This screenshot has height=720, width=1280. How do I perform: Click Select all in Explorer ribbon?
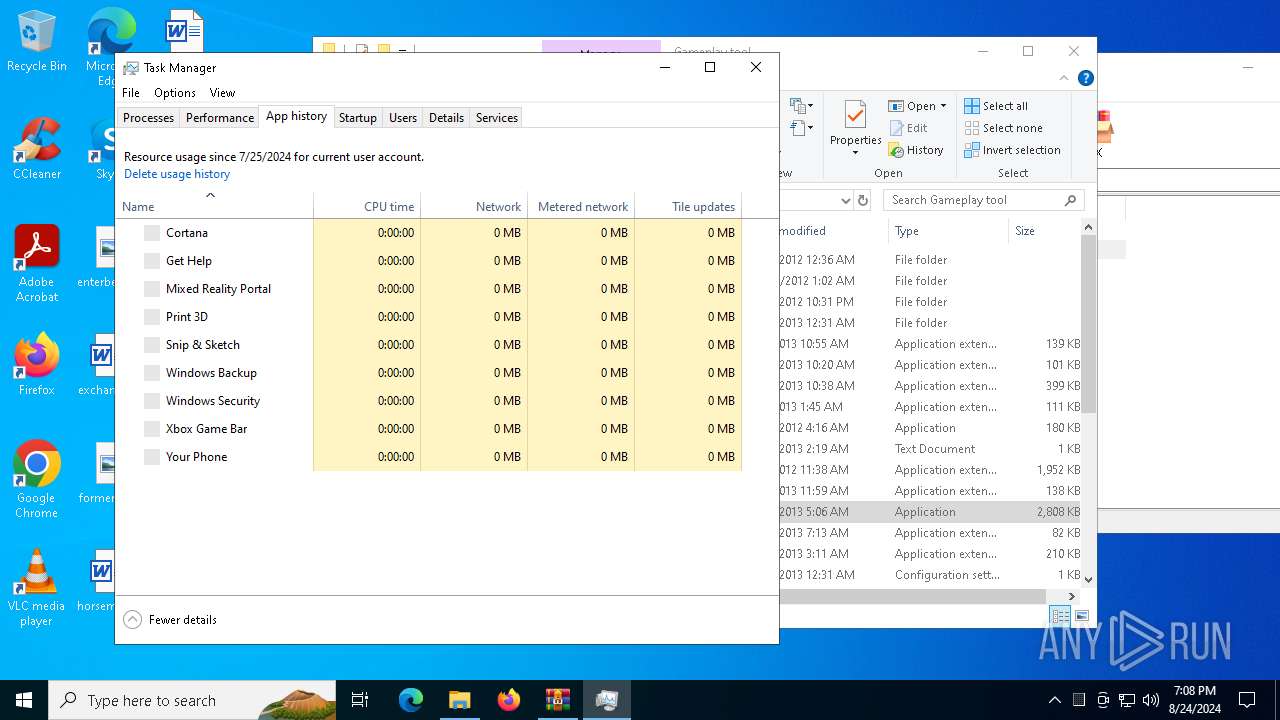(996, 106)
